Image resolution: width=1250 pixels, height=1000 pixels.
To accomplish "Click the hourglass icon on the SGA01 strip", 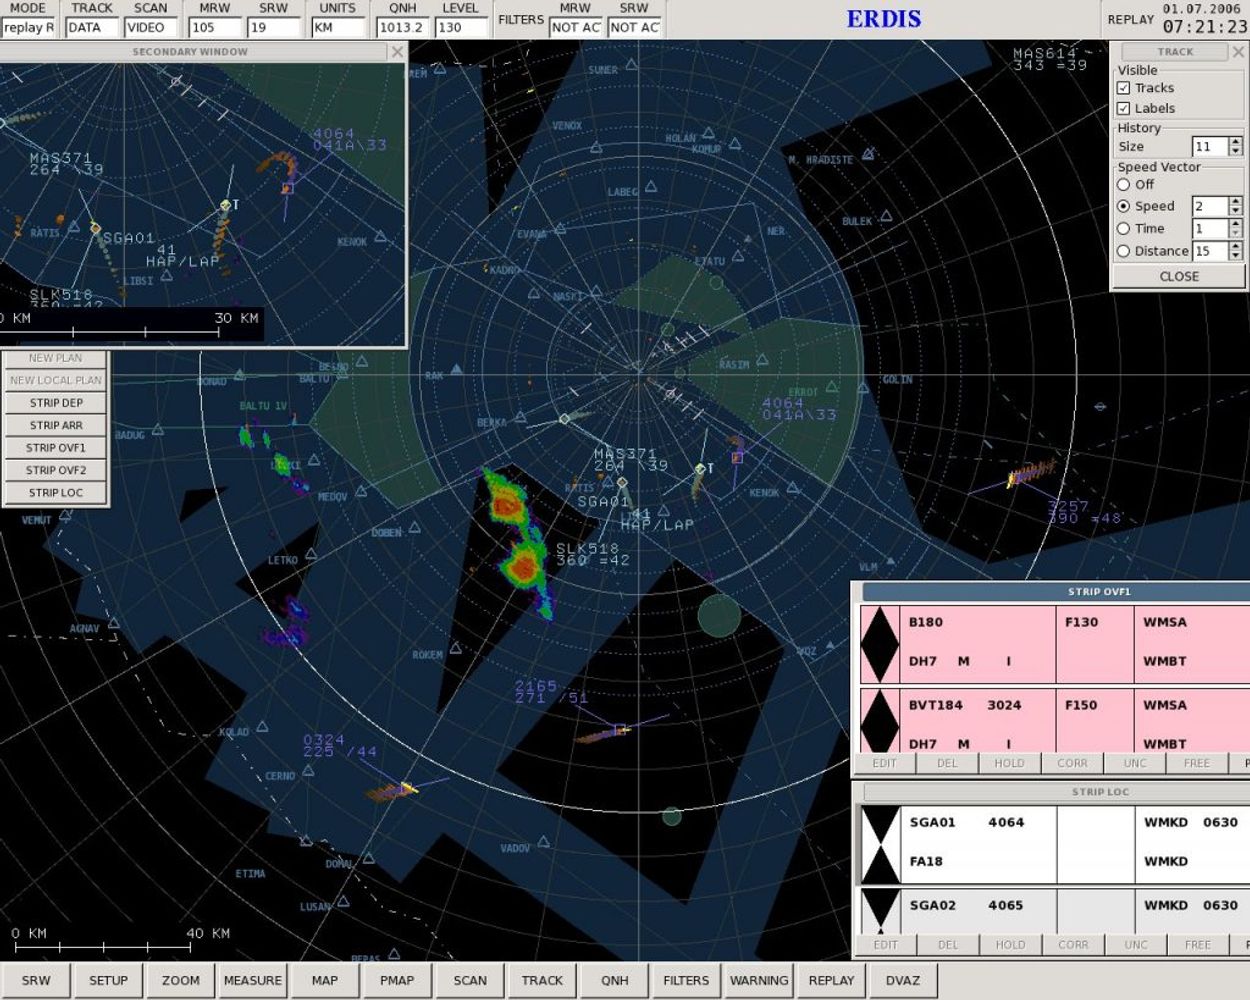I will [x=881, y=843].
